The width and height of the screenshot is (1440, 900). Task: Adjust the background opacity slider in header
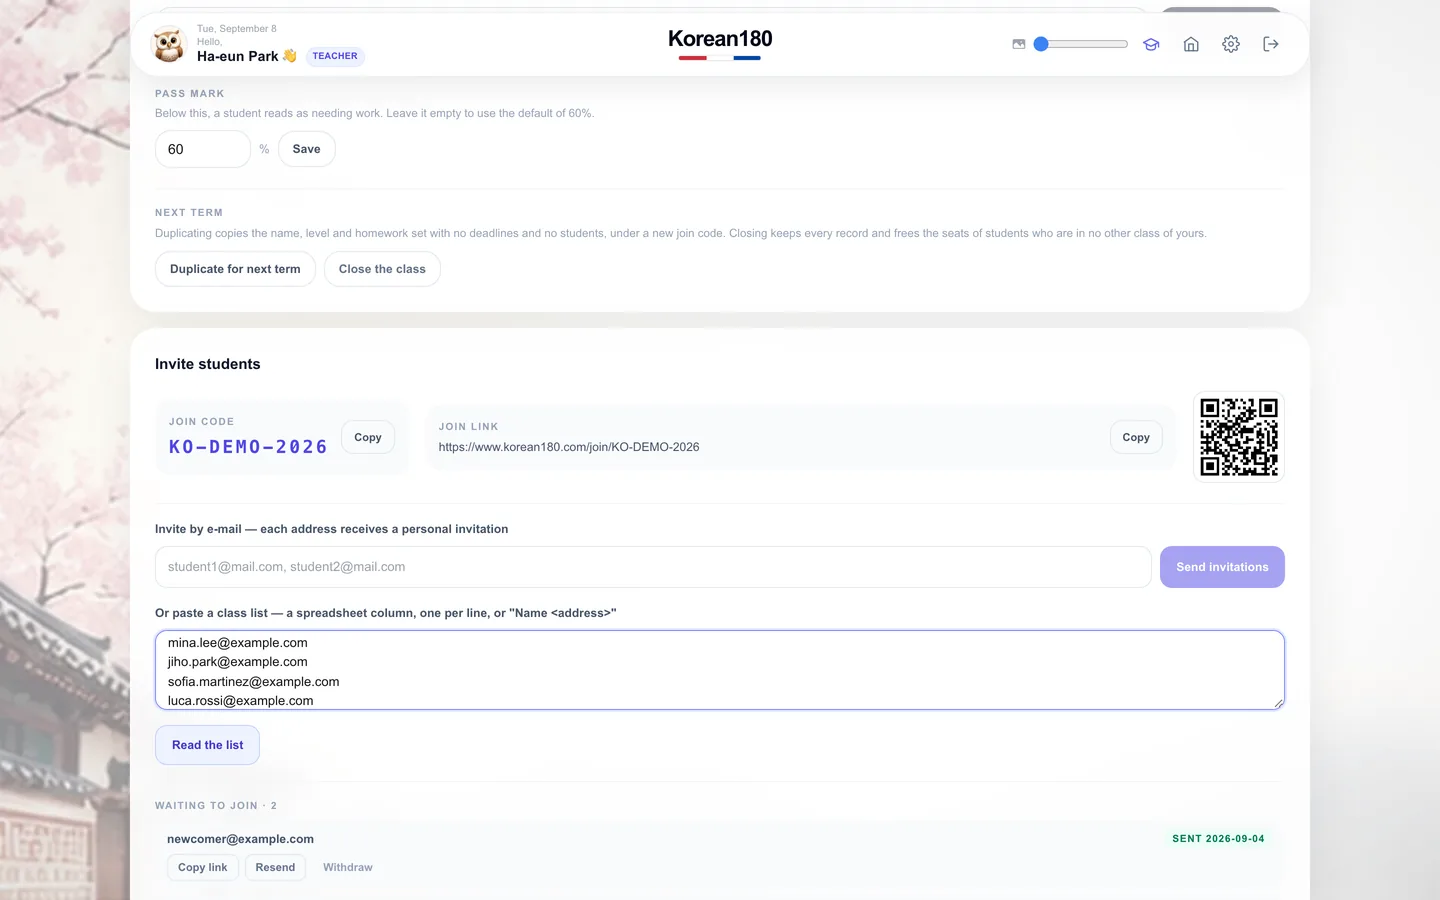1081,44
